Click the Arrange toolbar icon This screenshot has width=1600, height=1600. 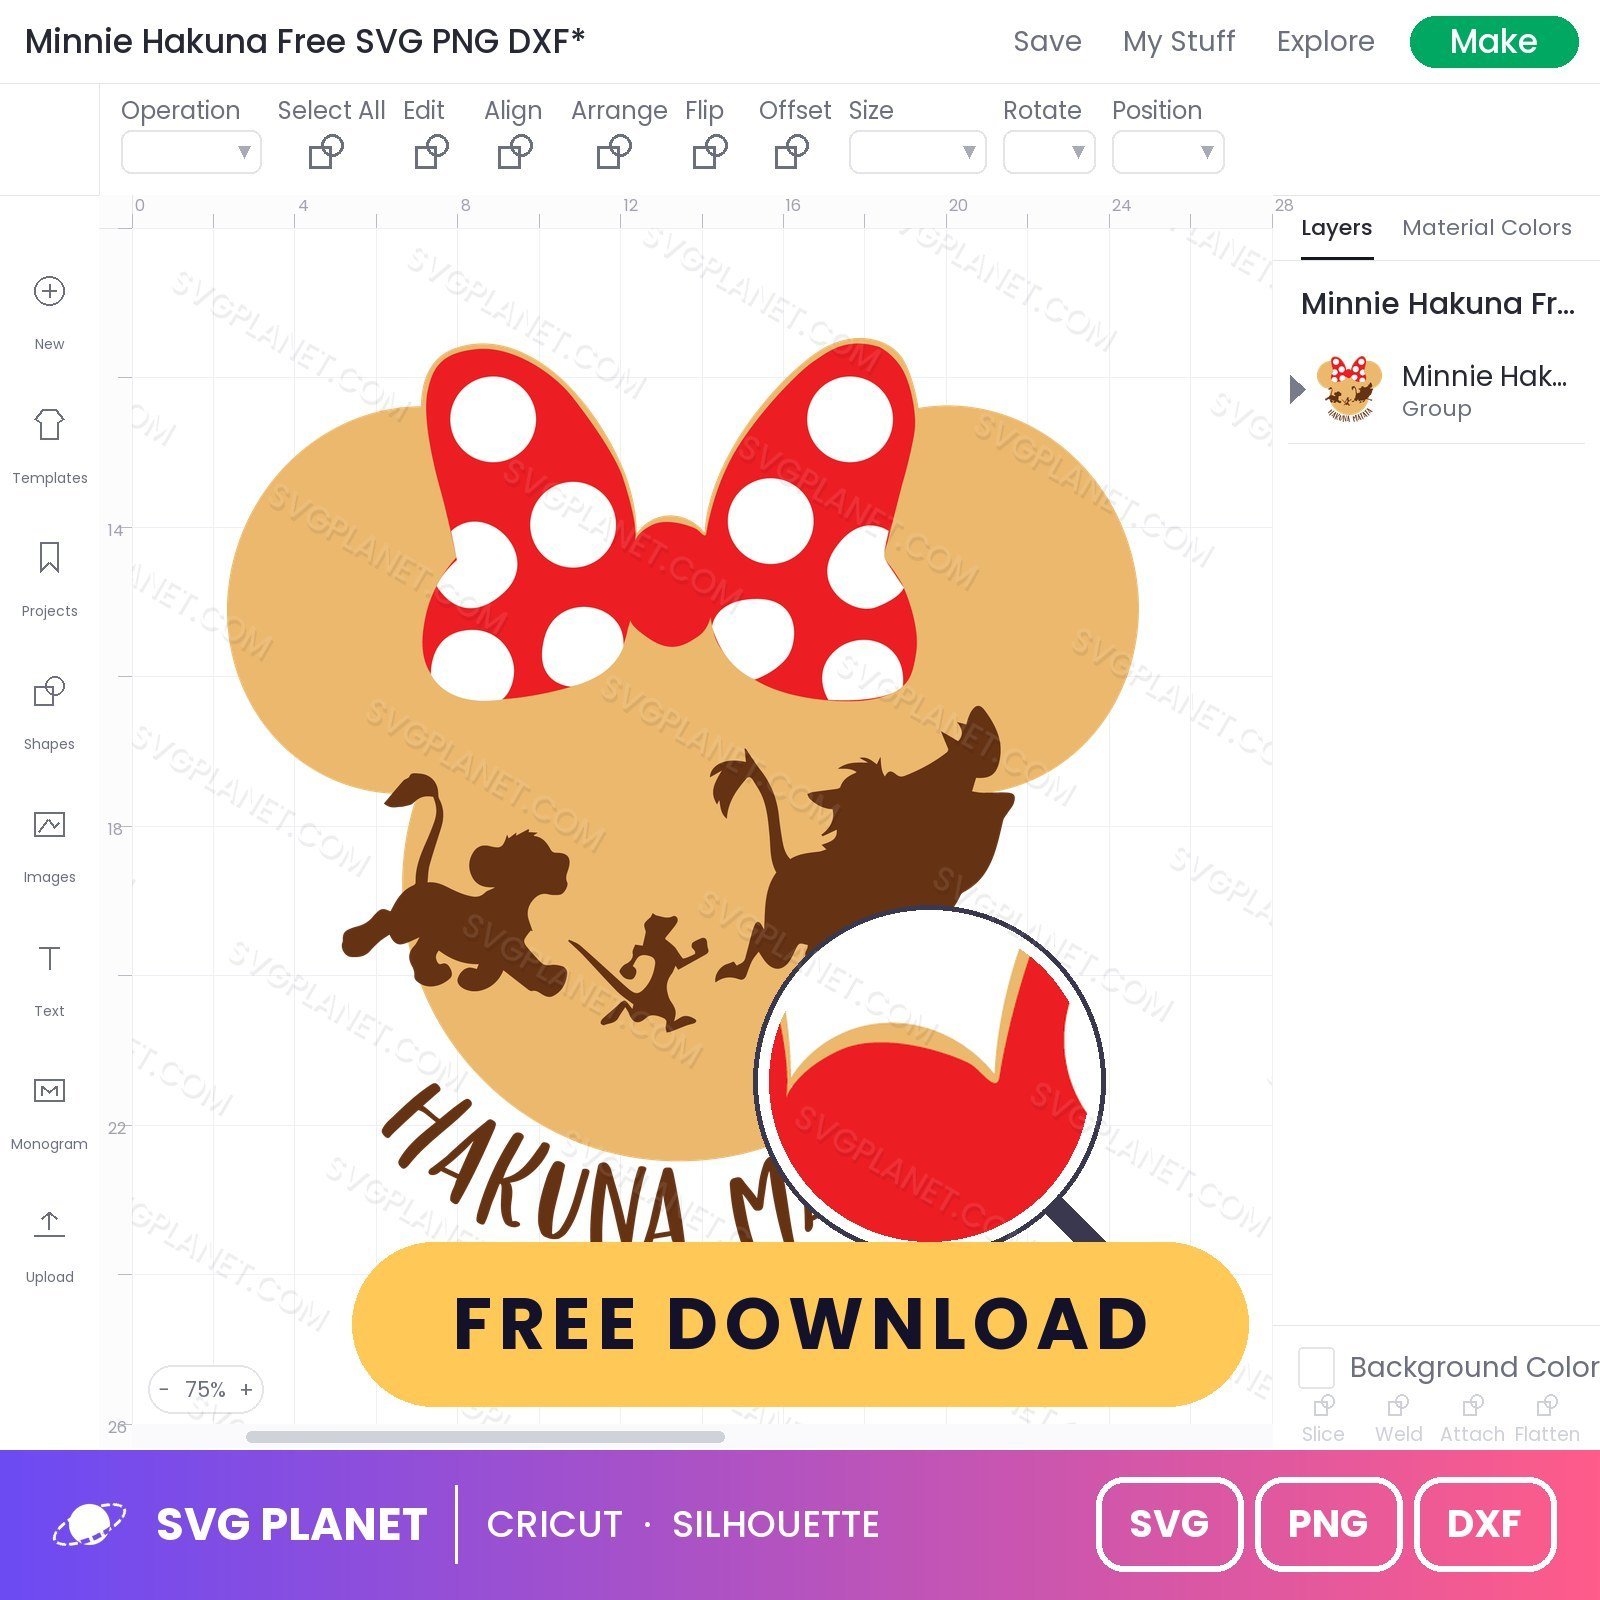click(614, 152)
